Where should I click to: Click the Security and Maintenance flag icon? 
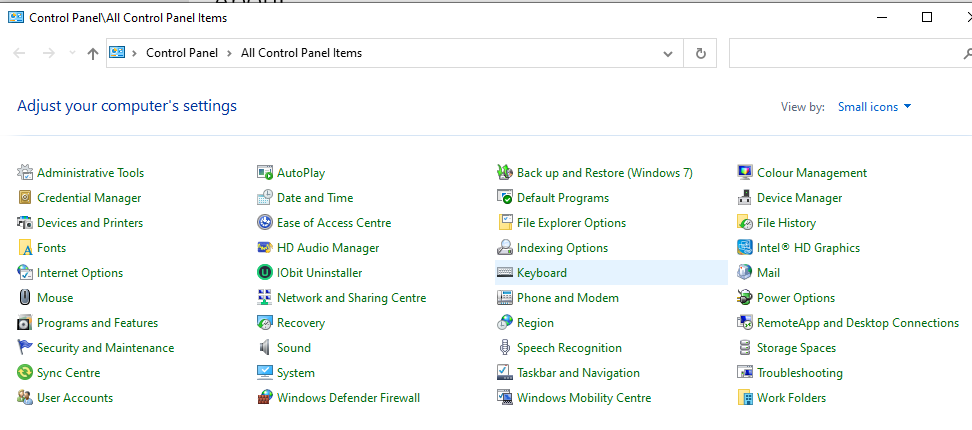coord(24,348)
